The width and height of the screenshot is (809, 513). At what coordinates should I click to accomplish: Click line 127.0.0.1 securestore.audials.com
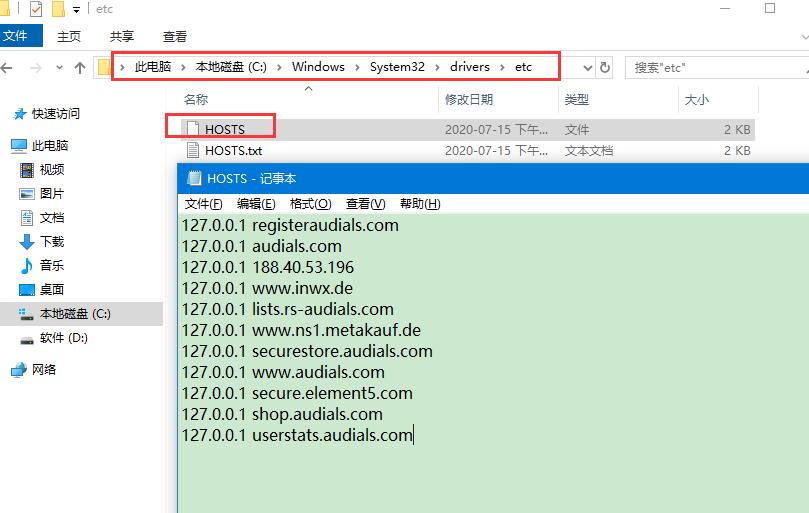pyautogui.click(x=307, y=351)
